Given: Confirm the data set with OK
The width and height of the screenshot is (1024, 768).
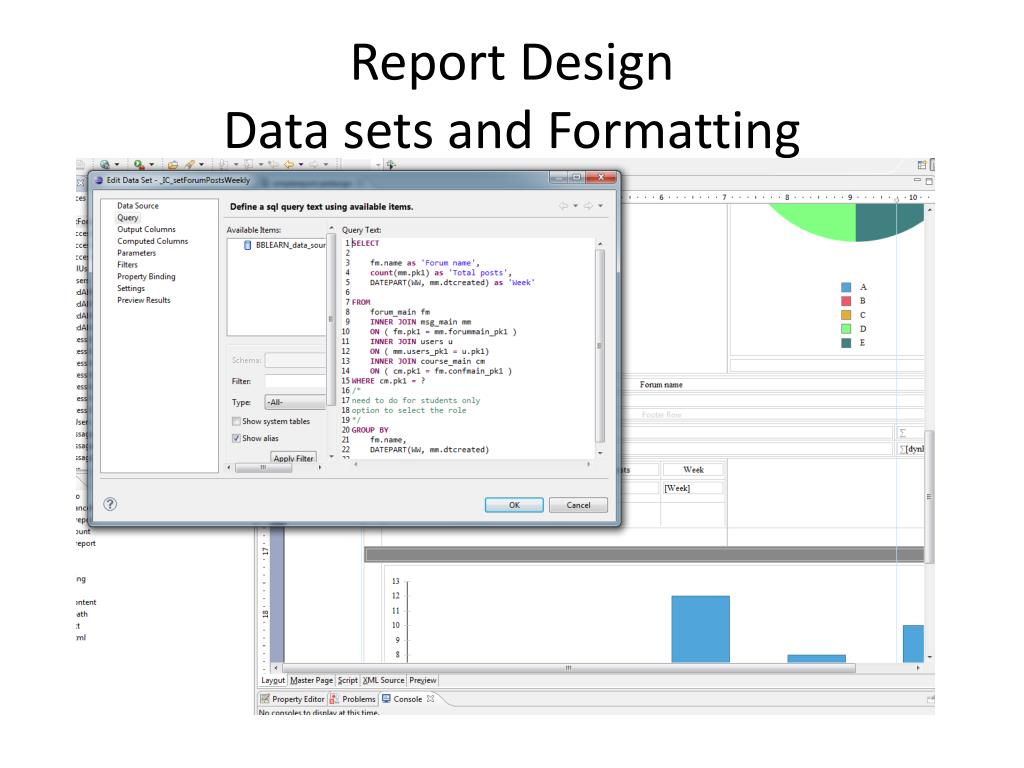Looking at the screenshot, I should [x=514, y=505].
